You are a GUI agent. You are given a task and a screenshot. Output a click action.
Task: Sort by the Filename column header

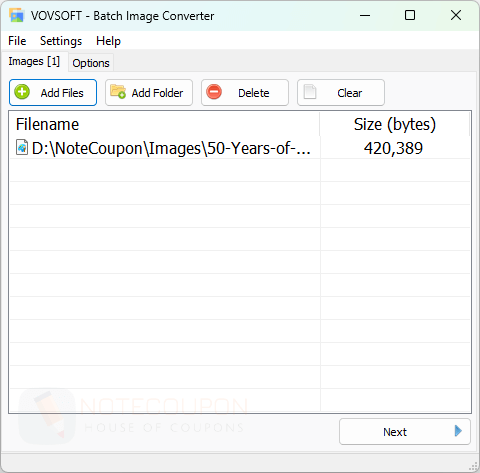pos(165,124)
